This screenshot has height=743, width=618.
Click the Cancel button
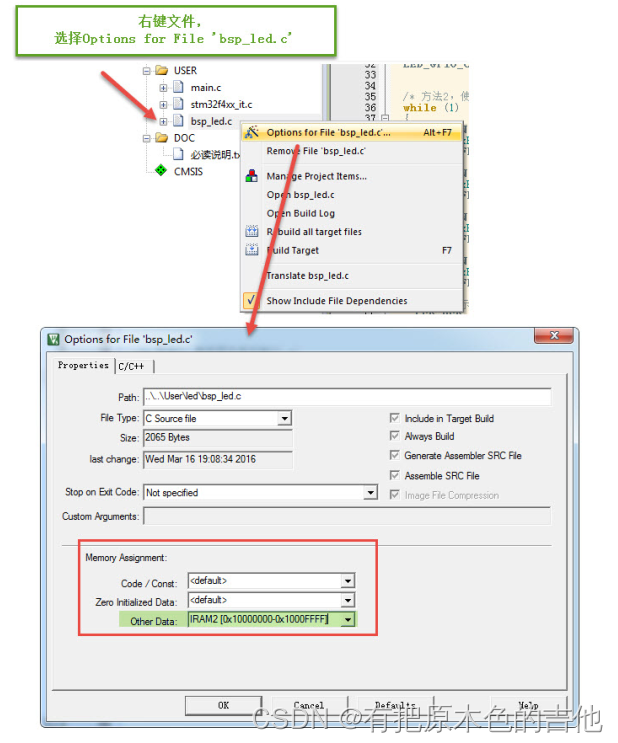(309, 705)
